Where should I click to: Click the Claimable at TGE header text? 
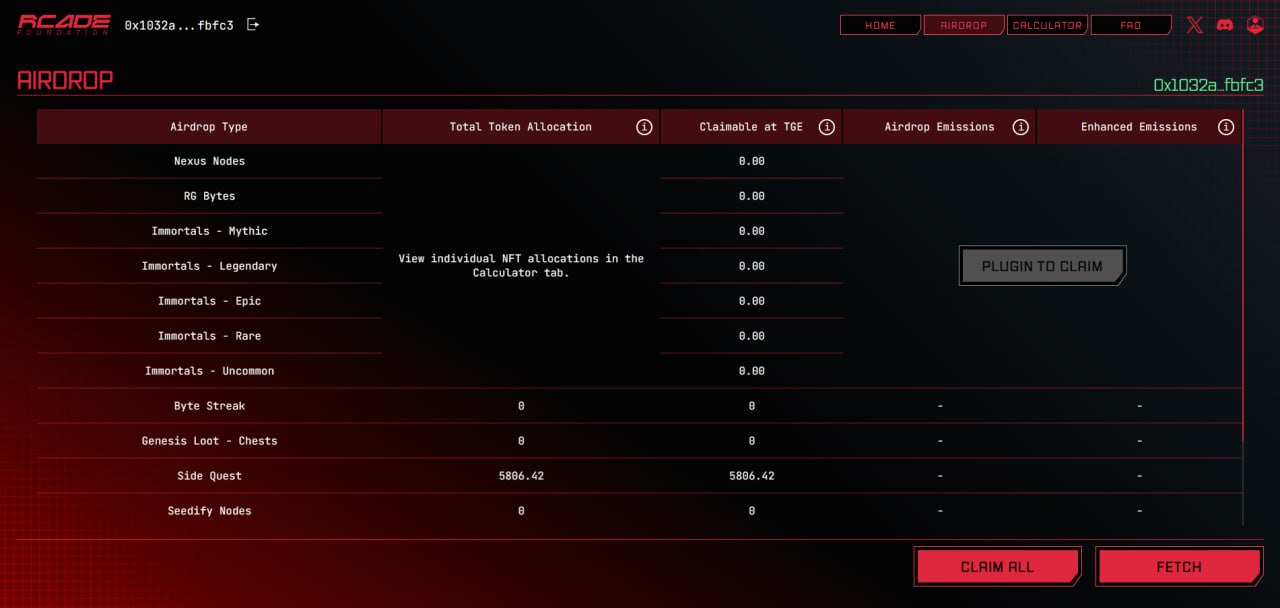pos(751,127)
